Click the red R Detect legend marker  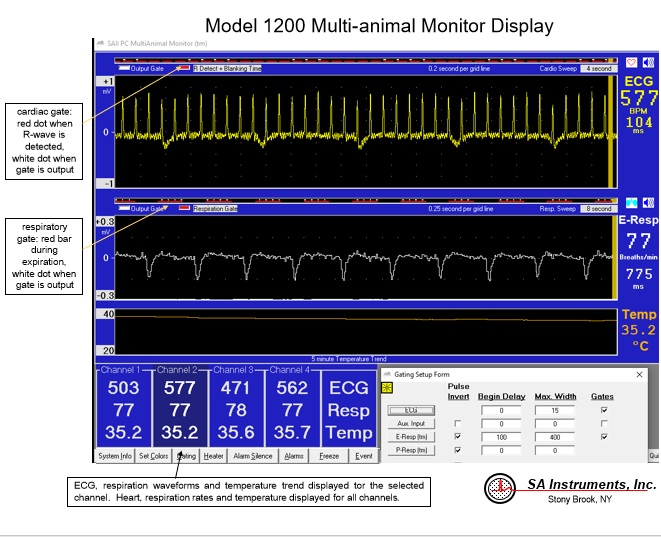click(184, 69)
